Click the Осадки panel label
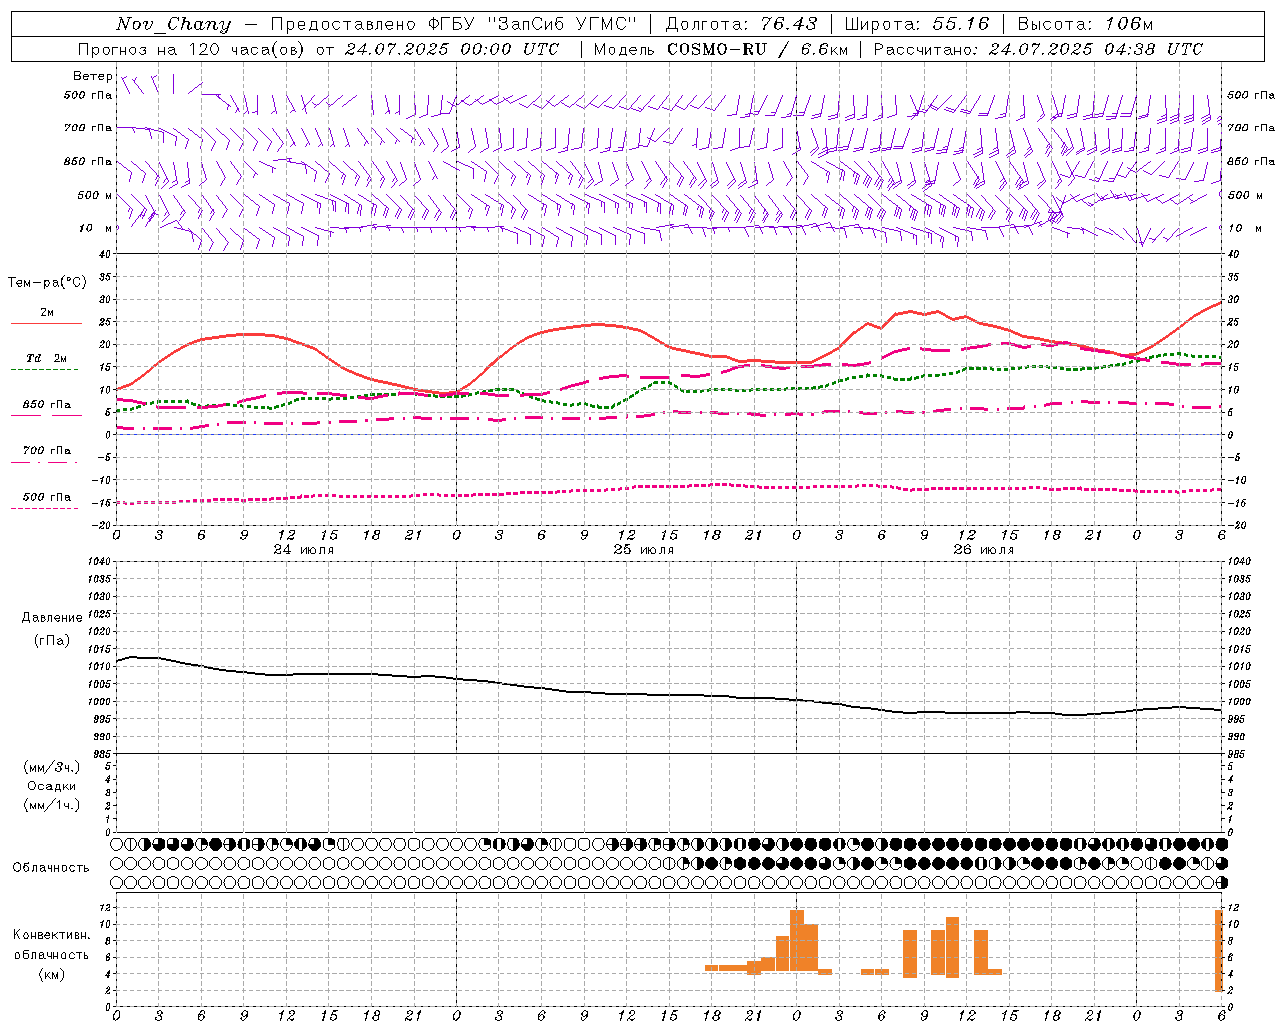Screen dimensions: 1280x1024 click(x=52, y=786)
